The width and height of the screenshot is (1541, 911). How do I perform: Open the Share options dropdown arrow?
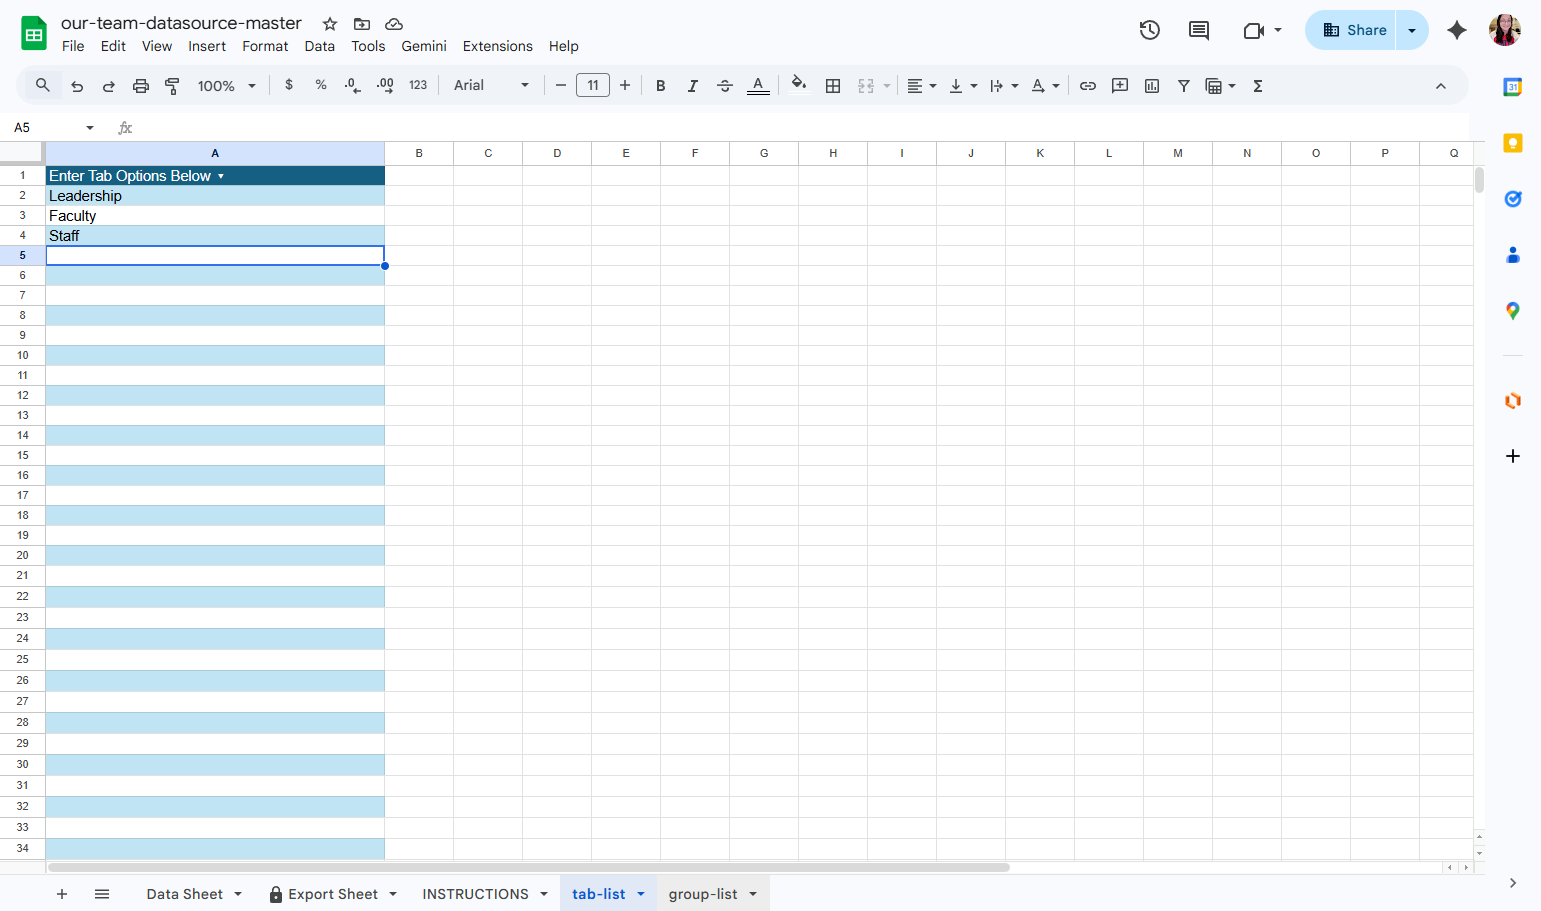(x=1412, y=30)
